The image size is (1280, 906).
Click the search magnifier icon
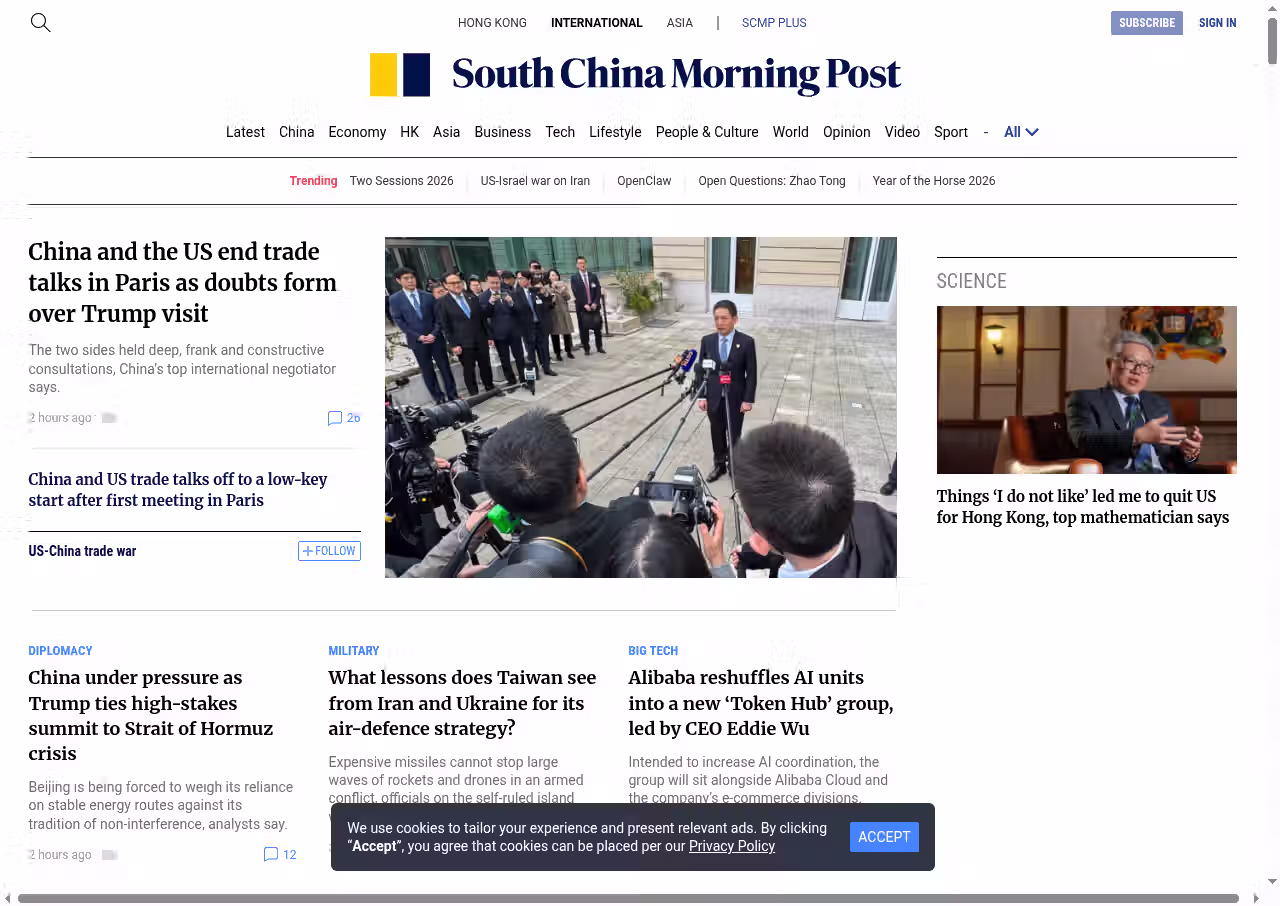coord(40,22)
